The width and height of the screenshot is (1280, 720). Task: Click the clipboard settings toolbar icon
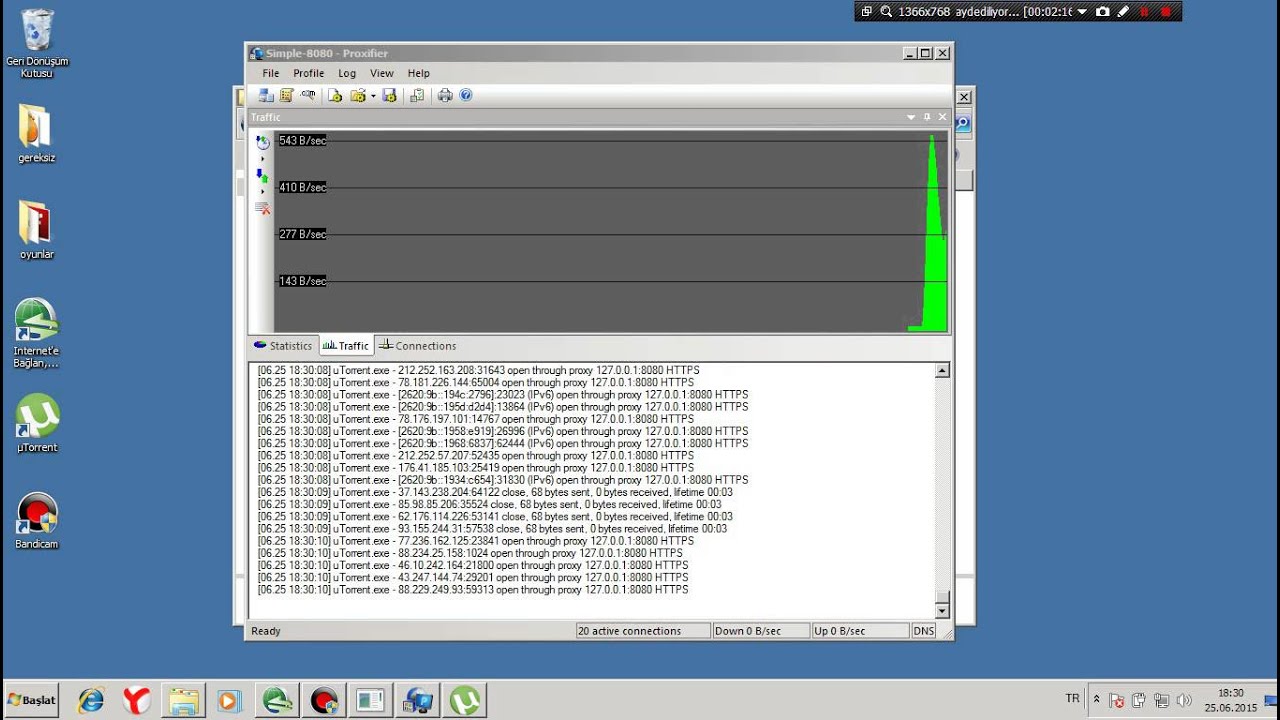click(417, 95)
